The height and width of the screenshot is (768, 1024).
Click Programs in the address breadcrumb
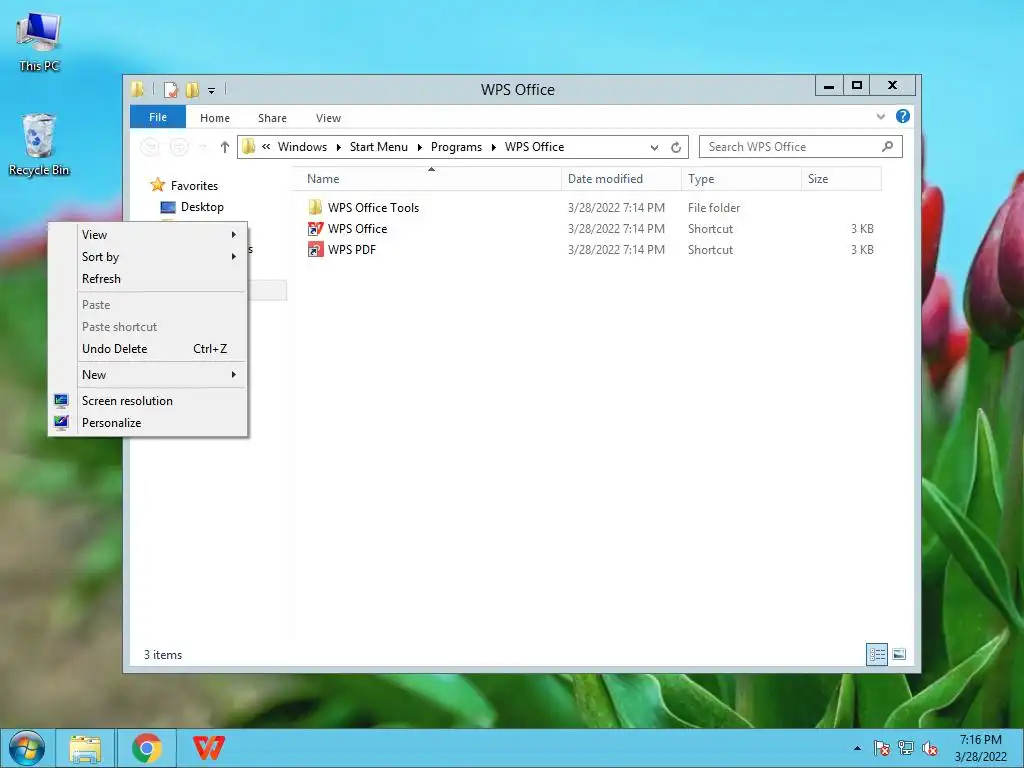pos(456,147)
